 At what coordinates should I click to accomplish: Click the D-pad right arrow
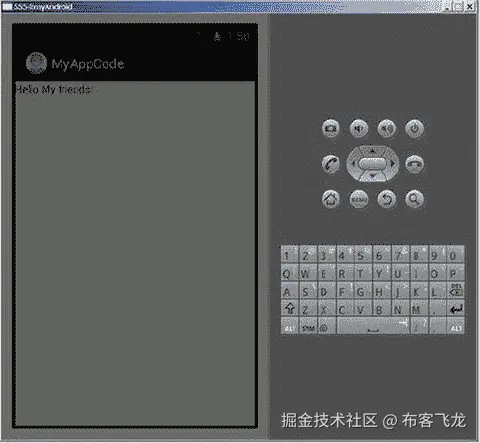[x=393, y=163]
